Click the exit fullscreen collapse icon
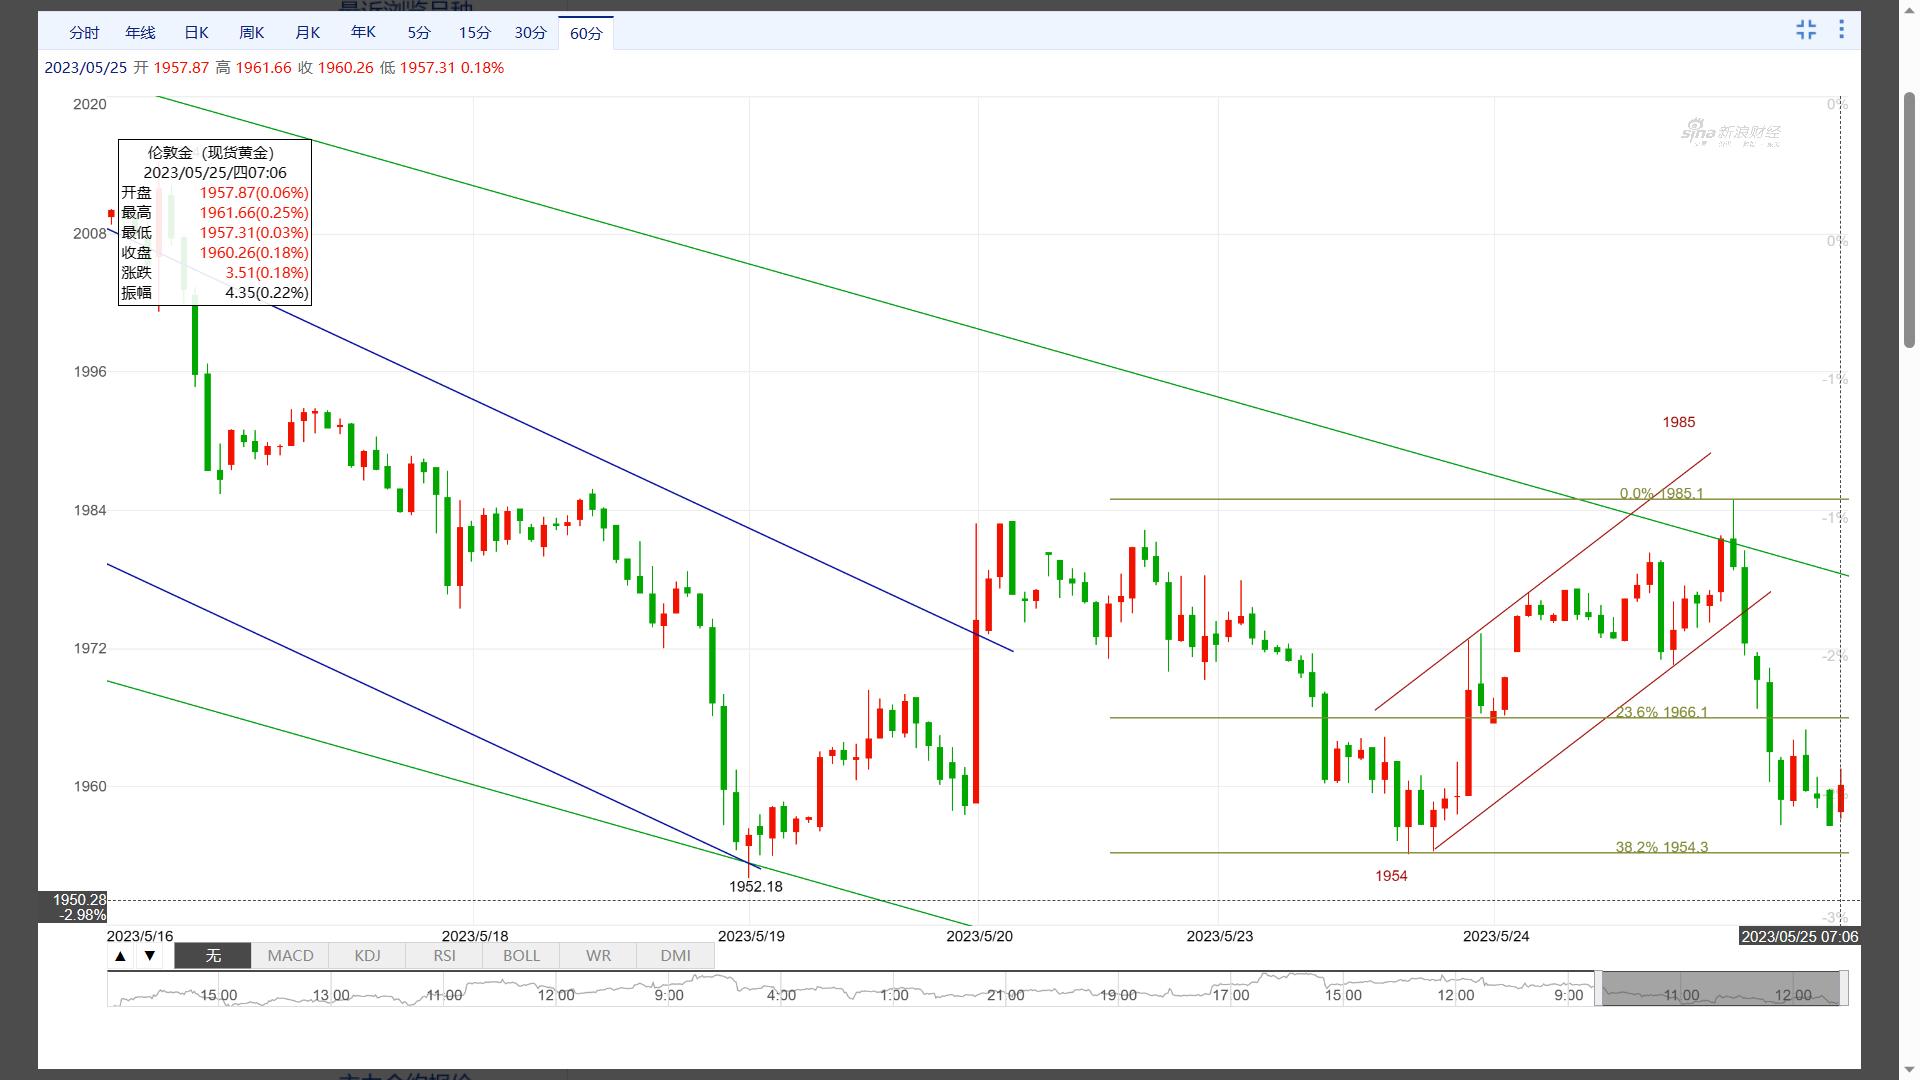Image resolution: width=1920 pixels, height=1080 pixels. point(1806,30)
